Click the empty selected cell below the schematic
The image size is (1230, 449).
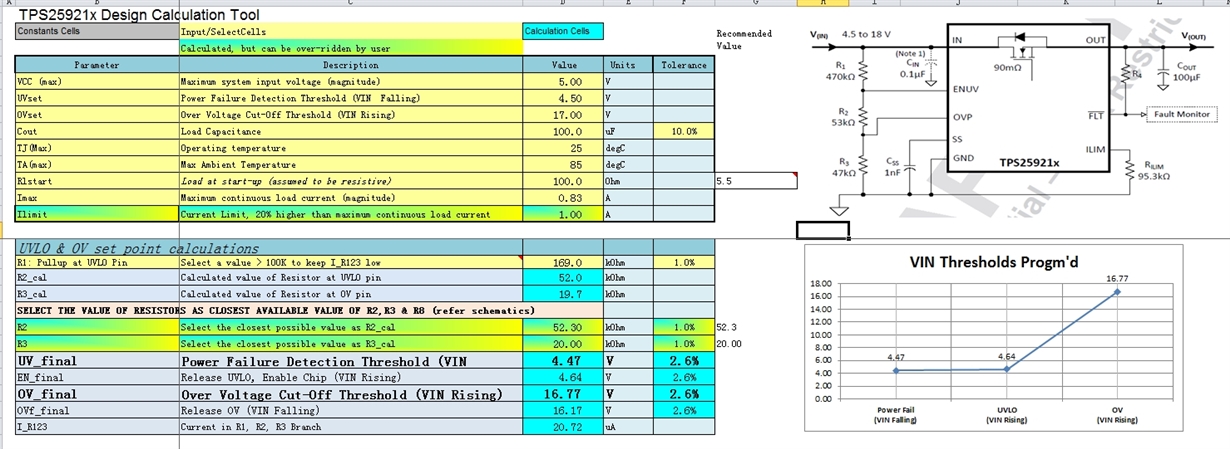pyautogui.click(x=823, y=231)
